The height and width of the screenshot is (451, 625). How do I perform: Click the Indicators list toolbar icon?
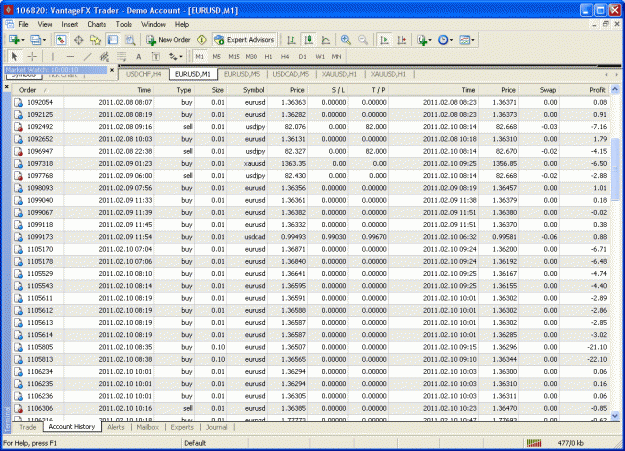pos(422,40)
